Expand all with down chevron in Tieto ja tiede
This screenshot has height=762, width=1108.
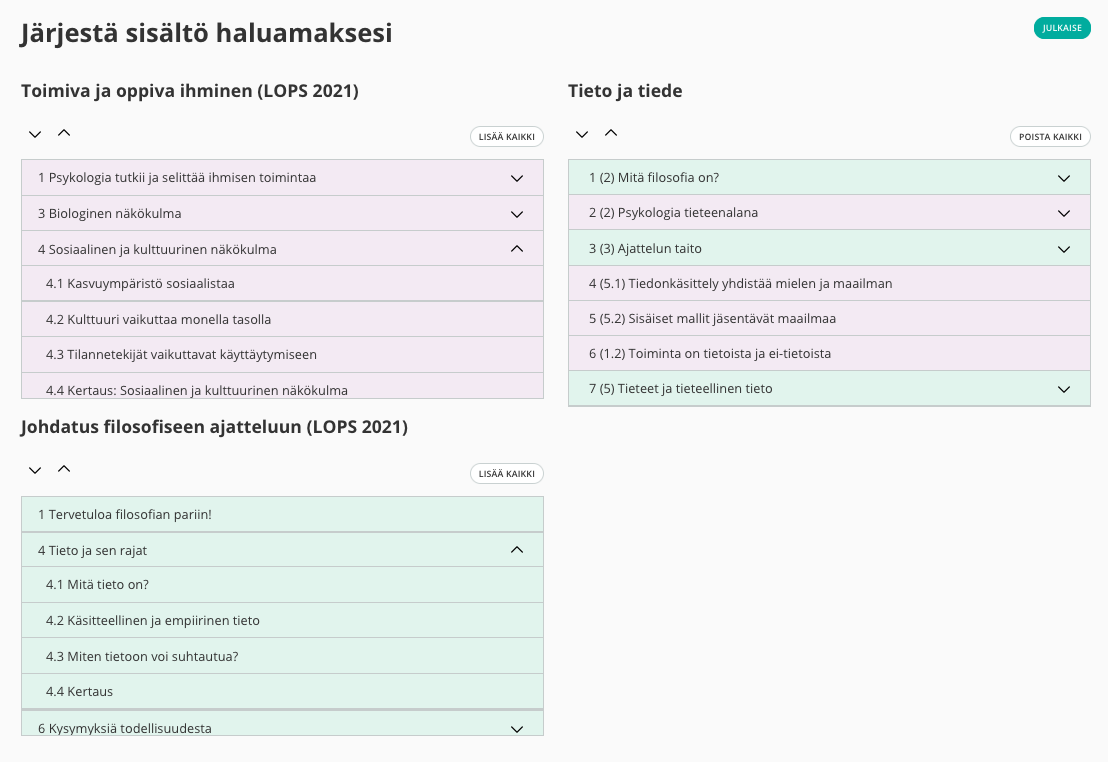(x=582, y=134)
